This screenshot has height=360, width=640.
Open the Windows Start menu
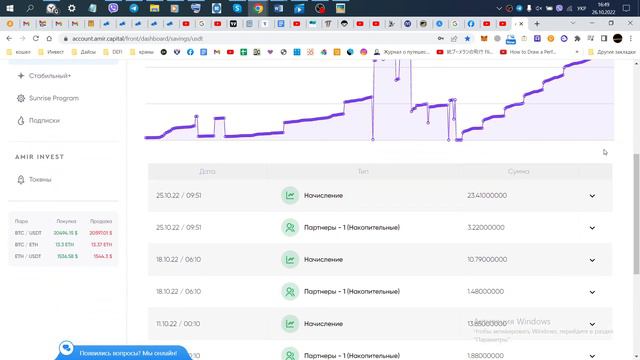point(10,8)
